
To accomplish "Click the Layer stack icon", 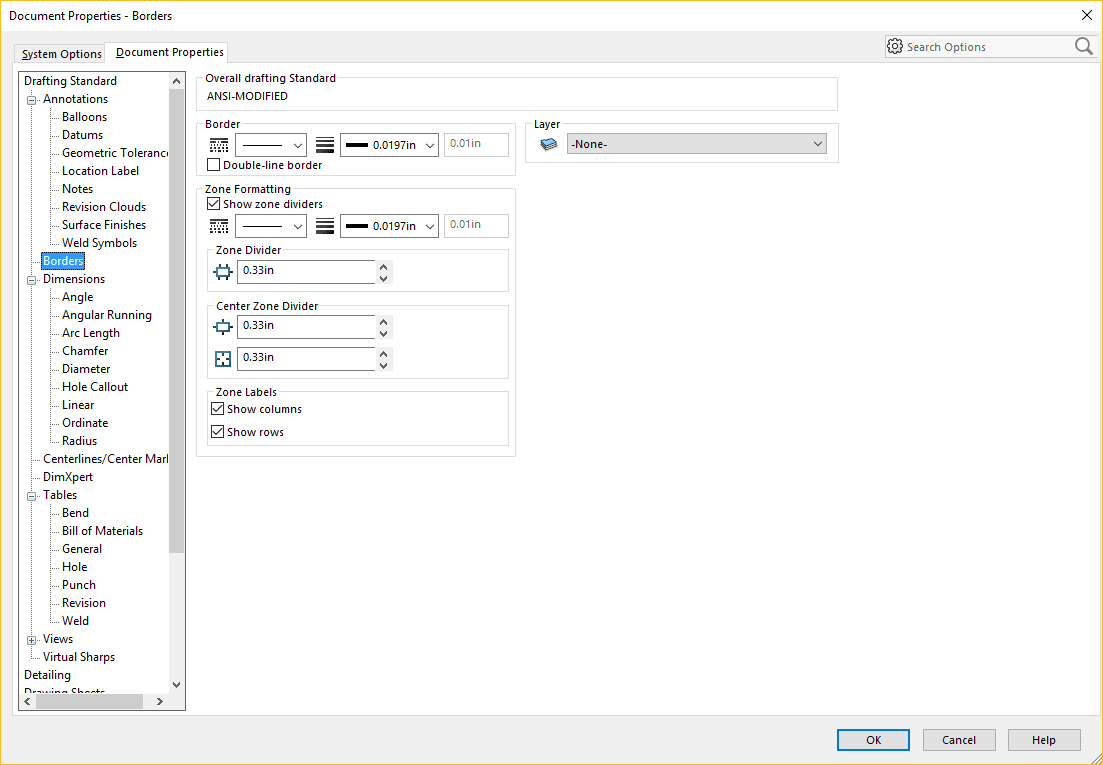I will [549, 144].
